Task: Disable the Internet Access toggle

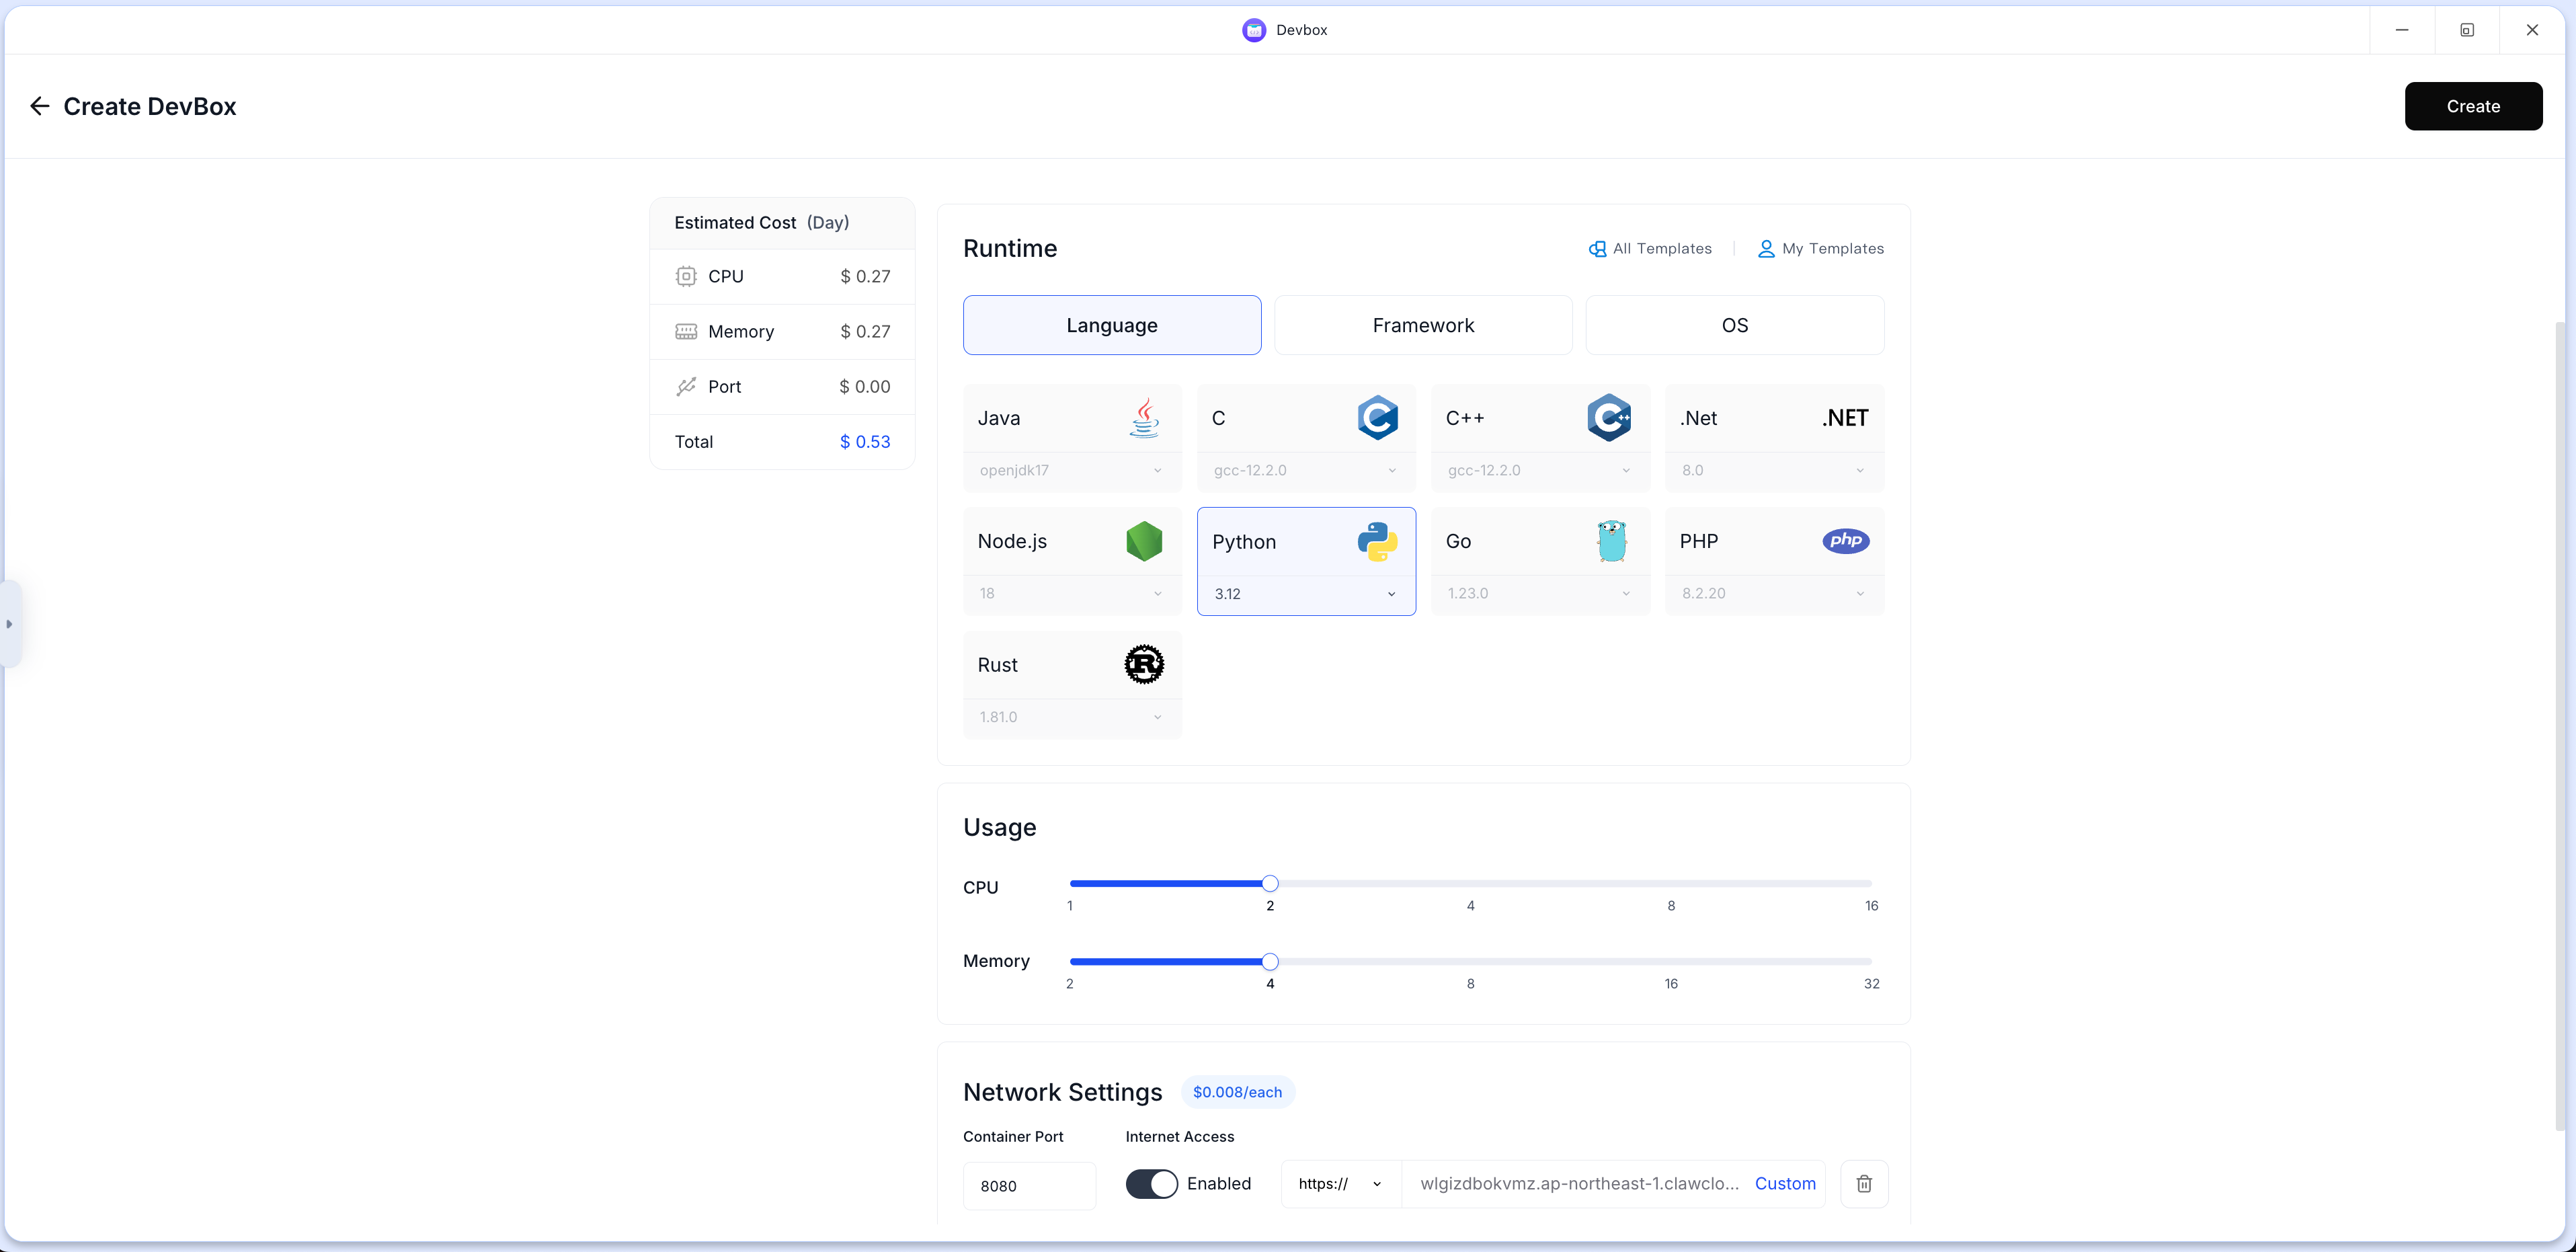Action: 1151,1184
